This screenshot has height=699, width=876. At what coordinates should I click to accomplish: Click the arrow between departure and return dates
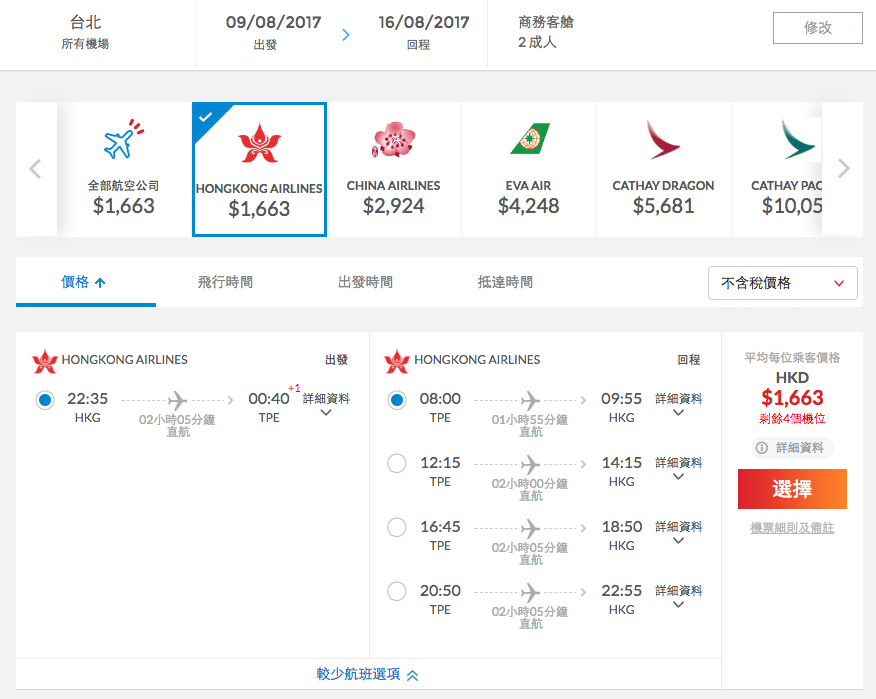click(x=346, y=35)
